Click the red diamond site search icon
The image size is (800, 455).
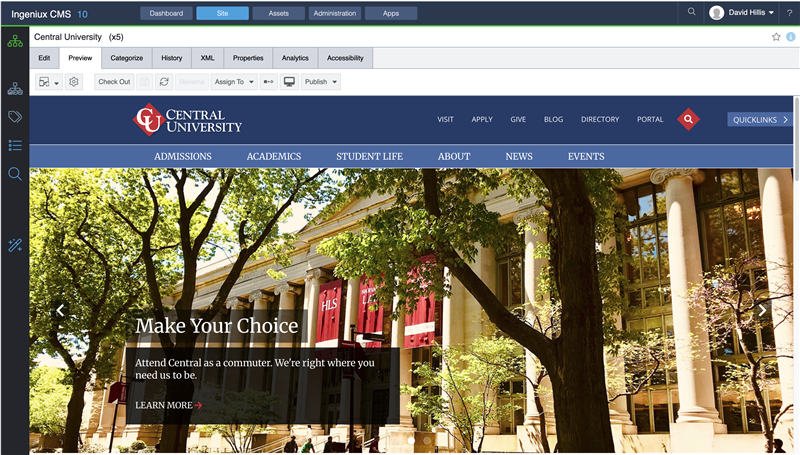pos(688,119)
